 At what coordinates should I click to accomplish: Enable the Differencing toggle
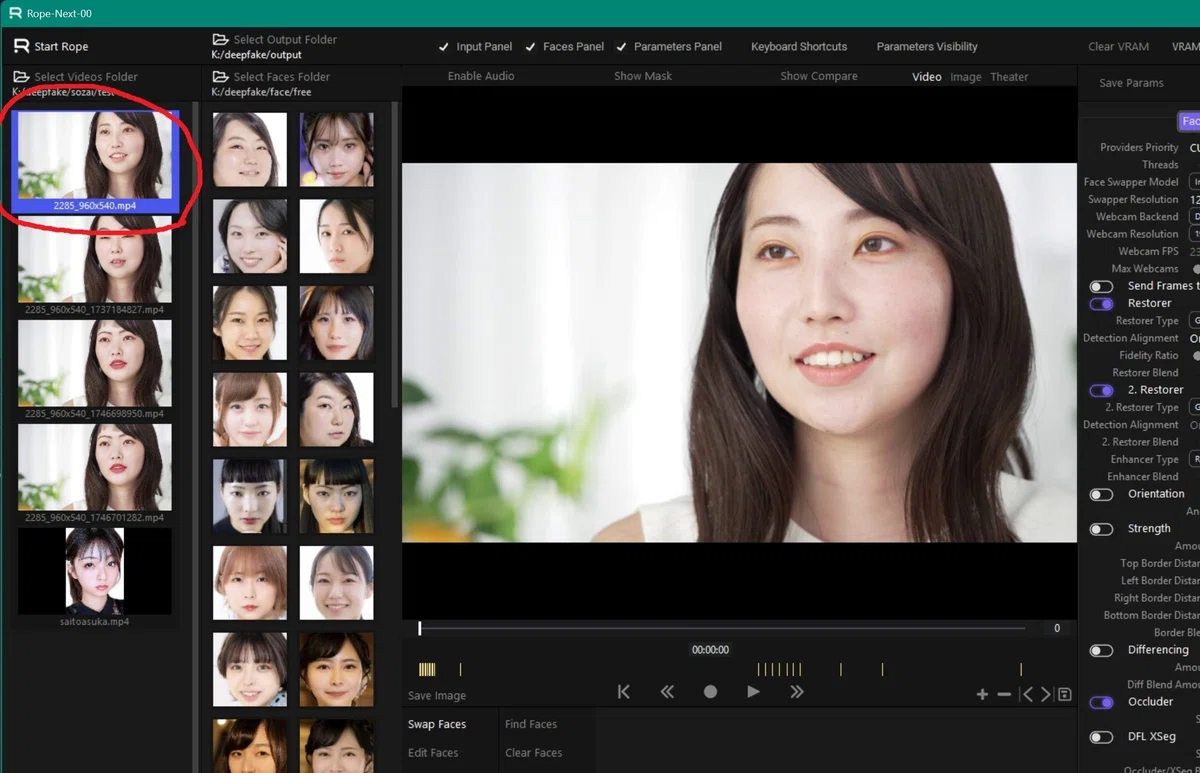tap(1101, 651)
